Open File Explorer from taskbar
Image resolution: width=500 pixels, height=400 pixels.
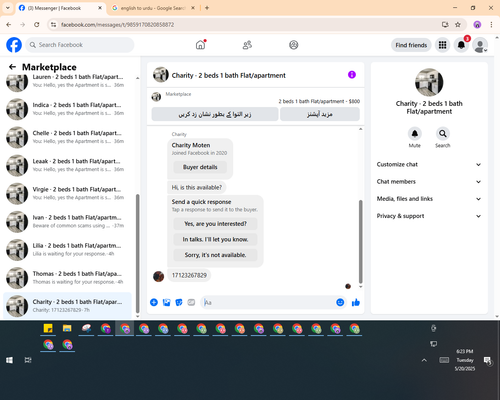(x=67, y=328)
